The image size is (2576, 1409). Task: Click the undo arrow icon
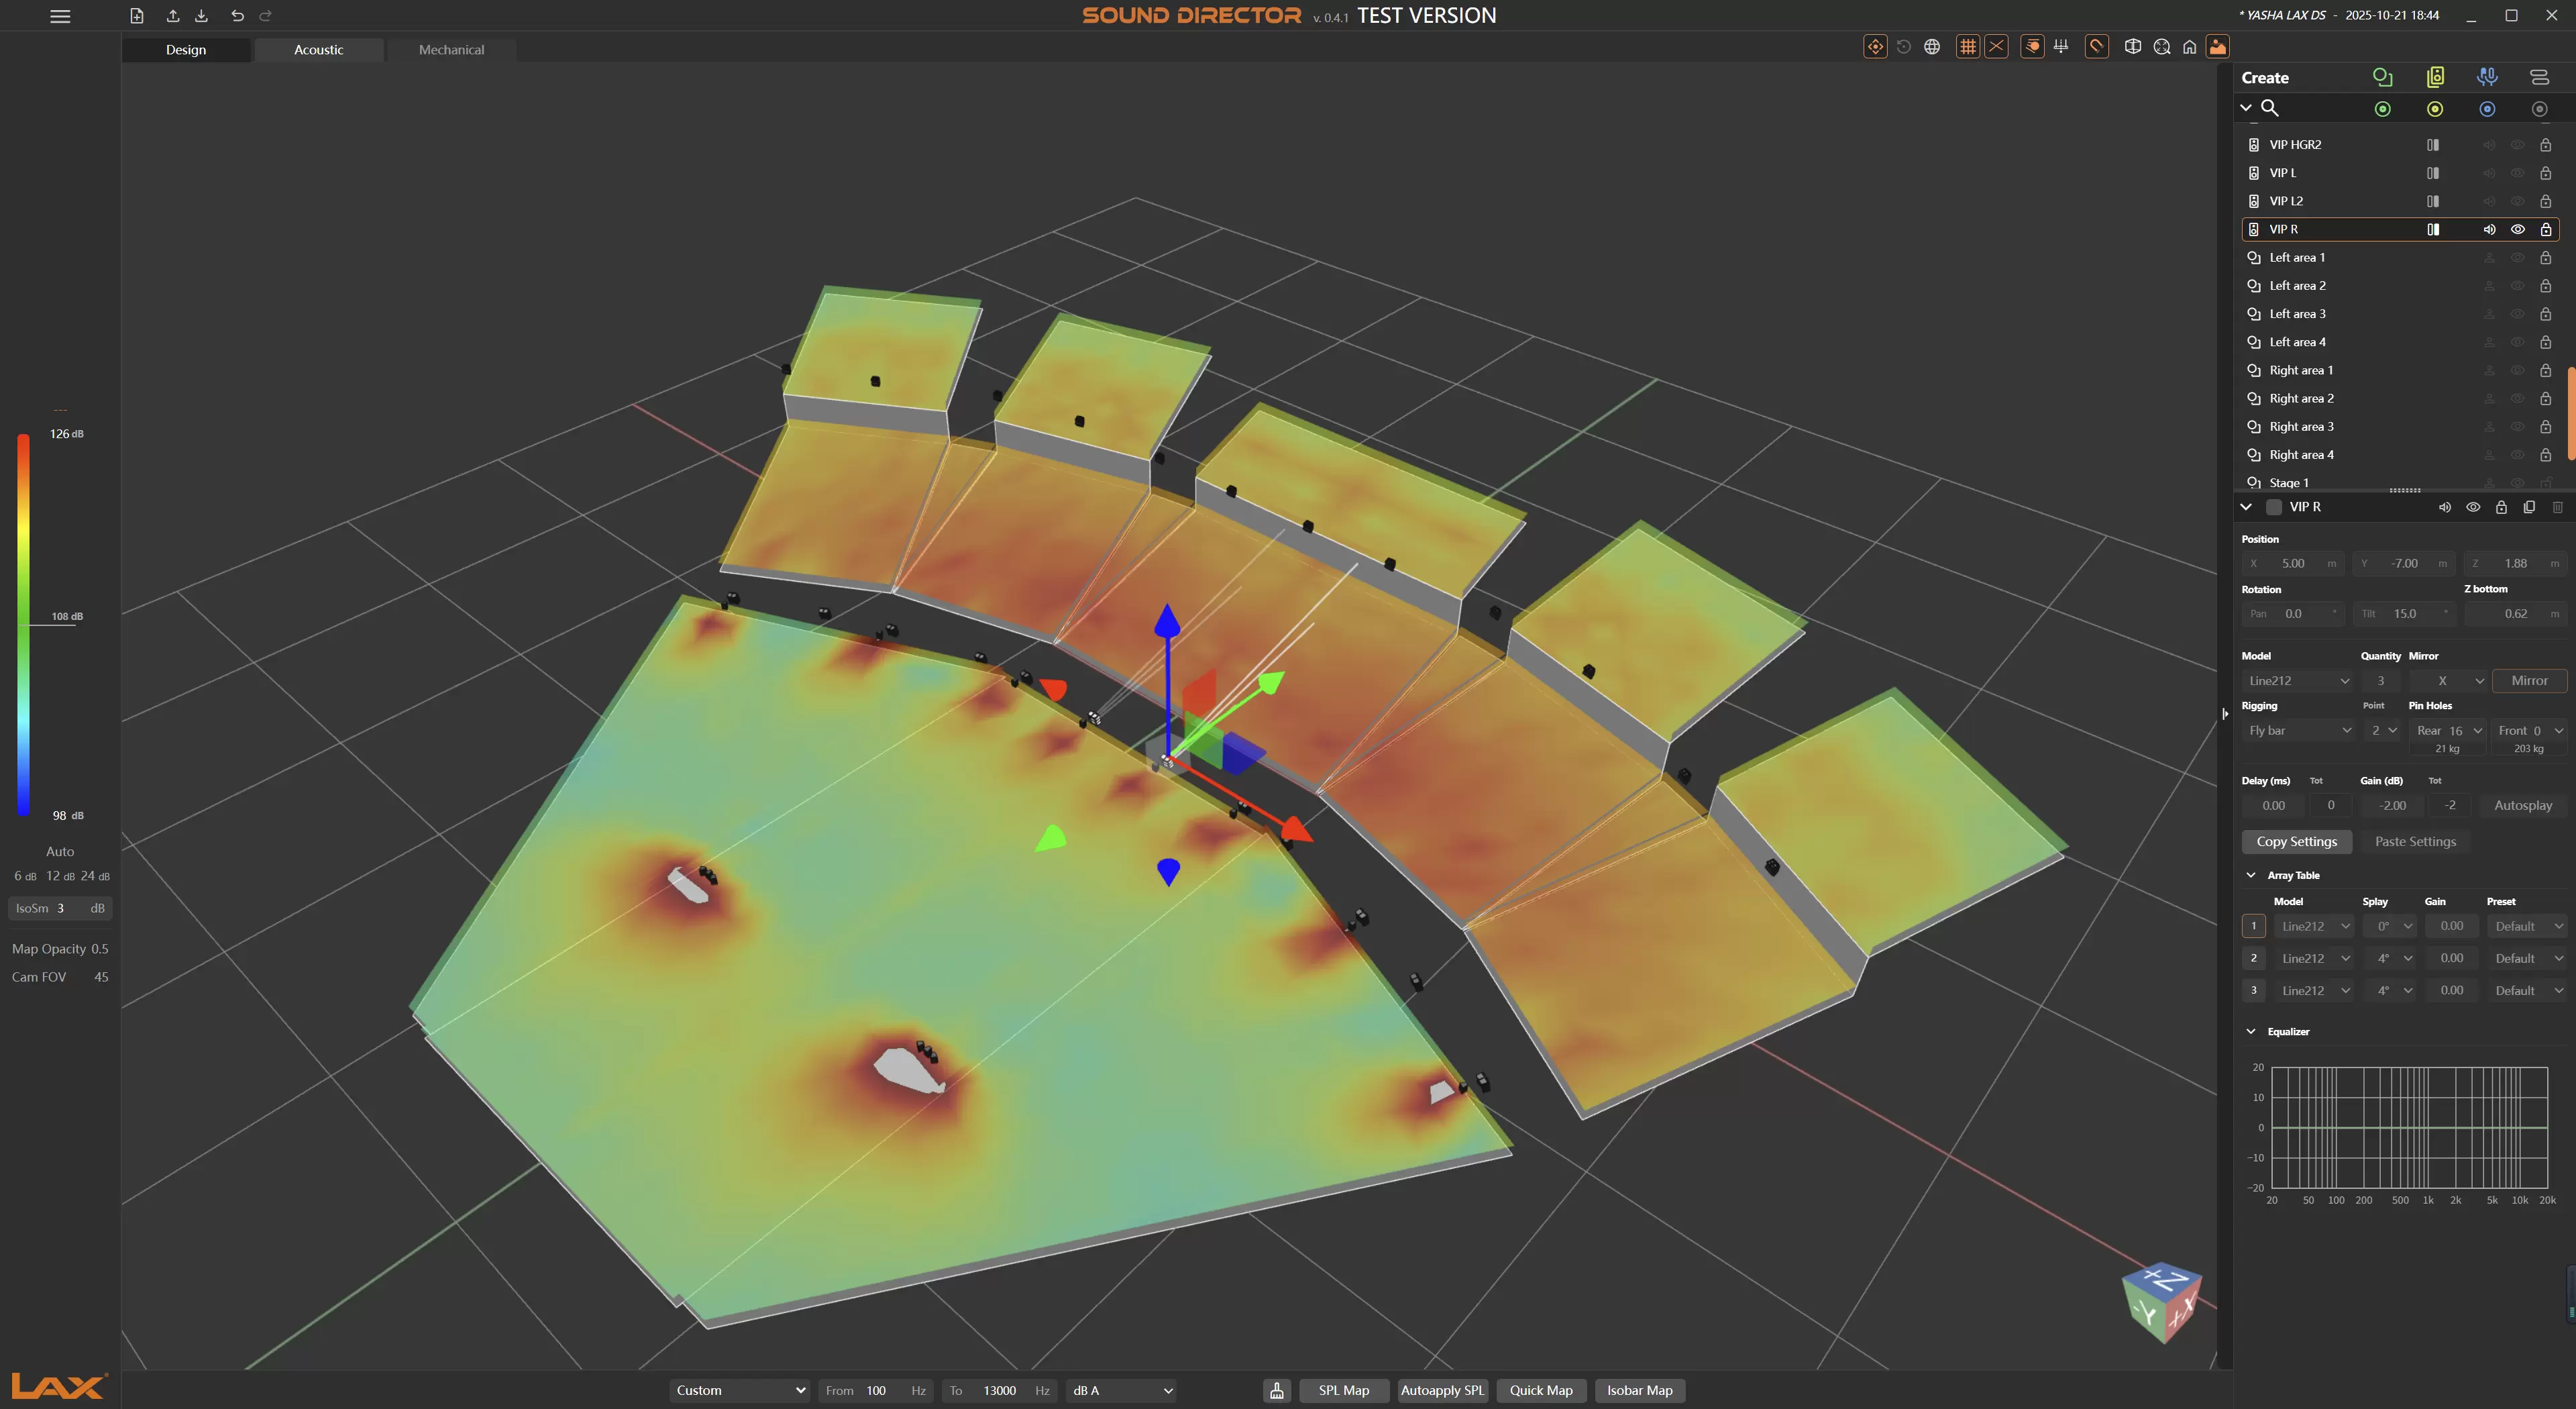(x=237, y=16)
